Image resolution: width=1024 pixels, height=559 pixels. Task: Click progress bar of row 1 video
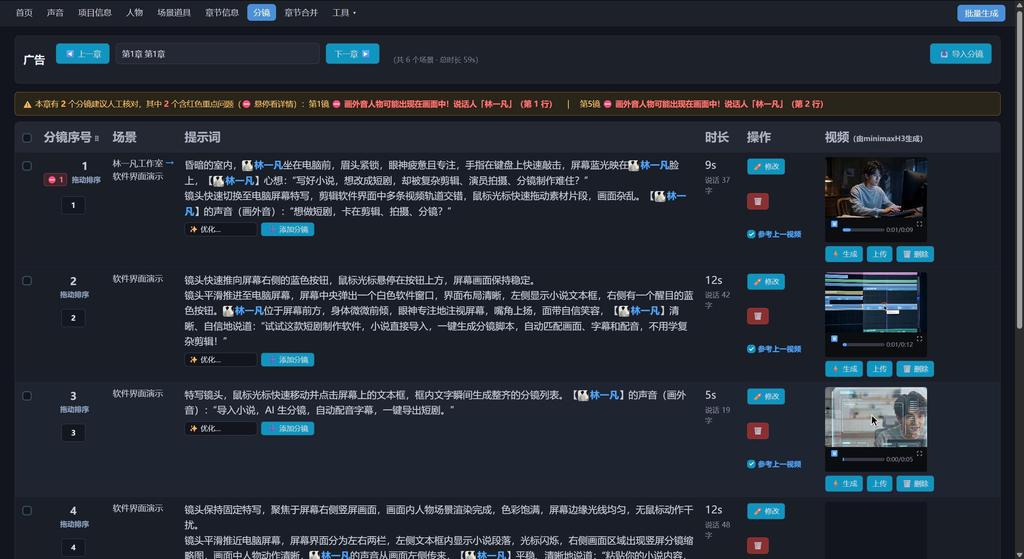863,230
